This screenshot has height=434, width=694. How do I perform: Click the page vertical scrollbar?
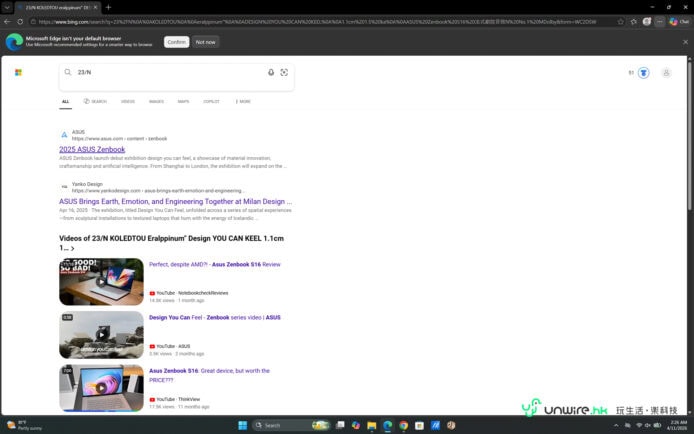tap(689, 135)
